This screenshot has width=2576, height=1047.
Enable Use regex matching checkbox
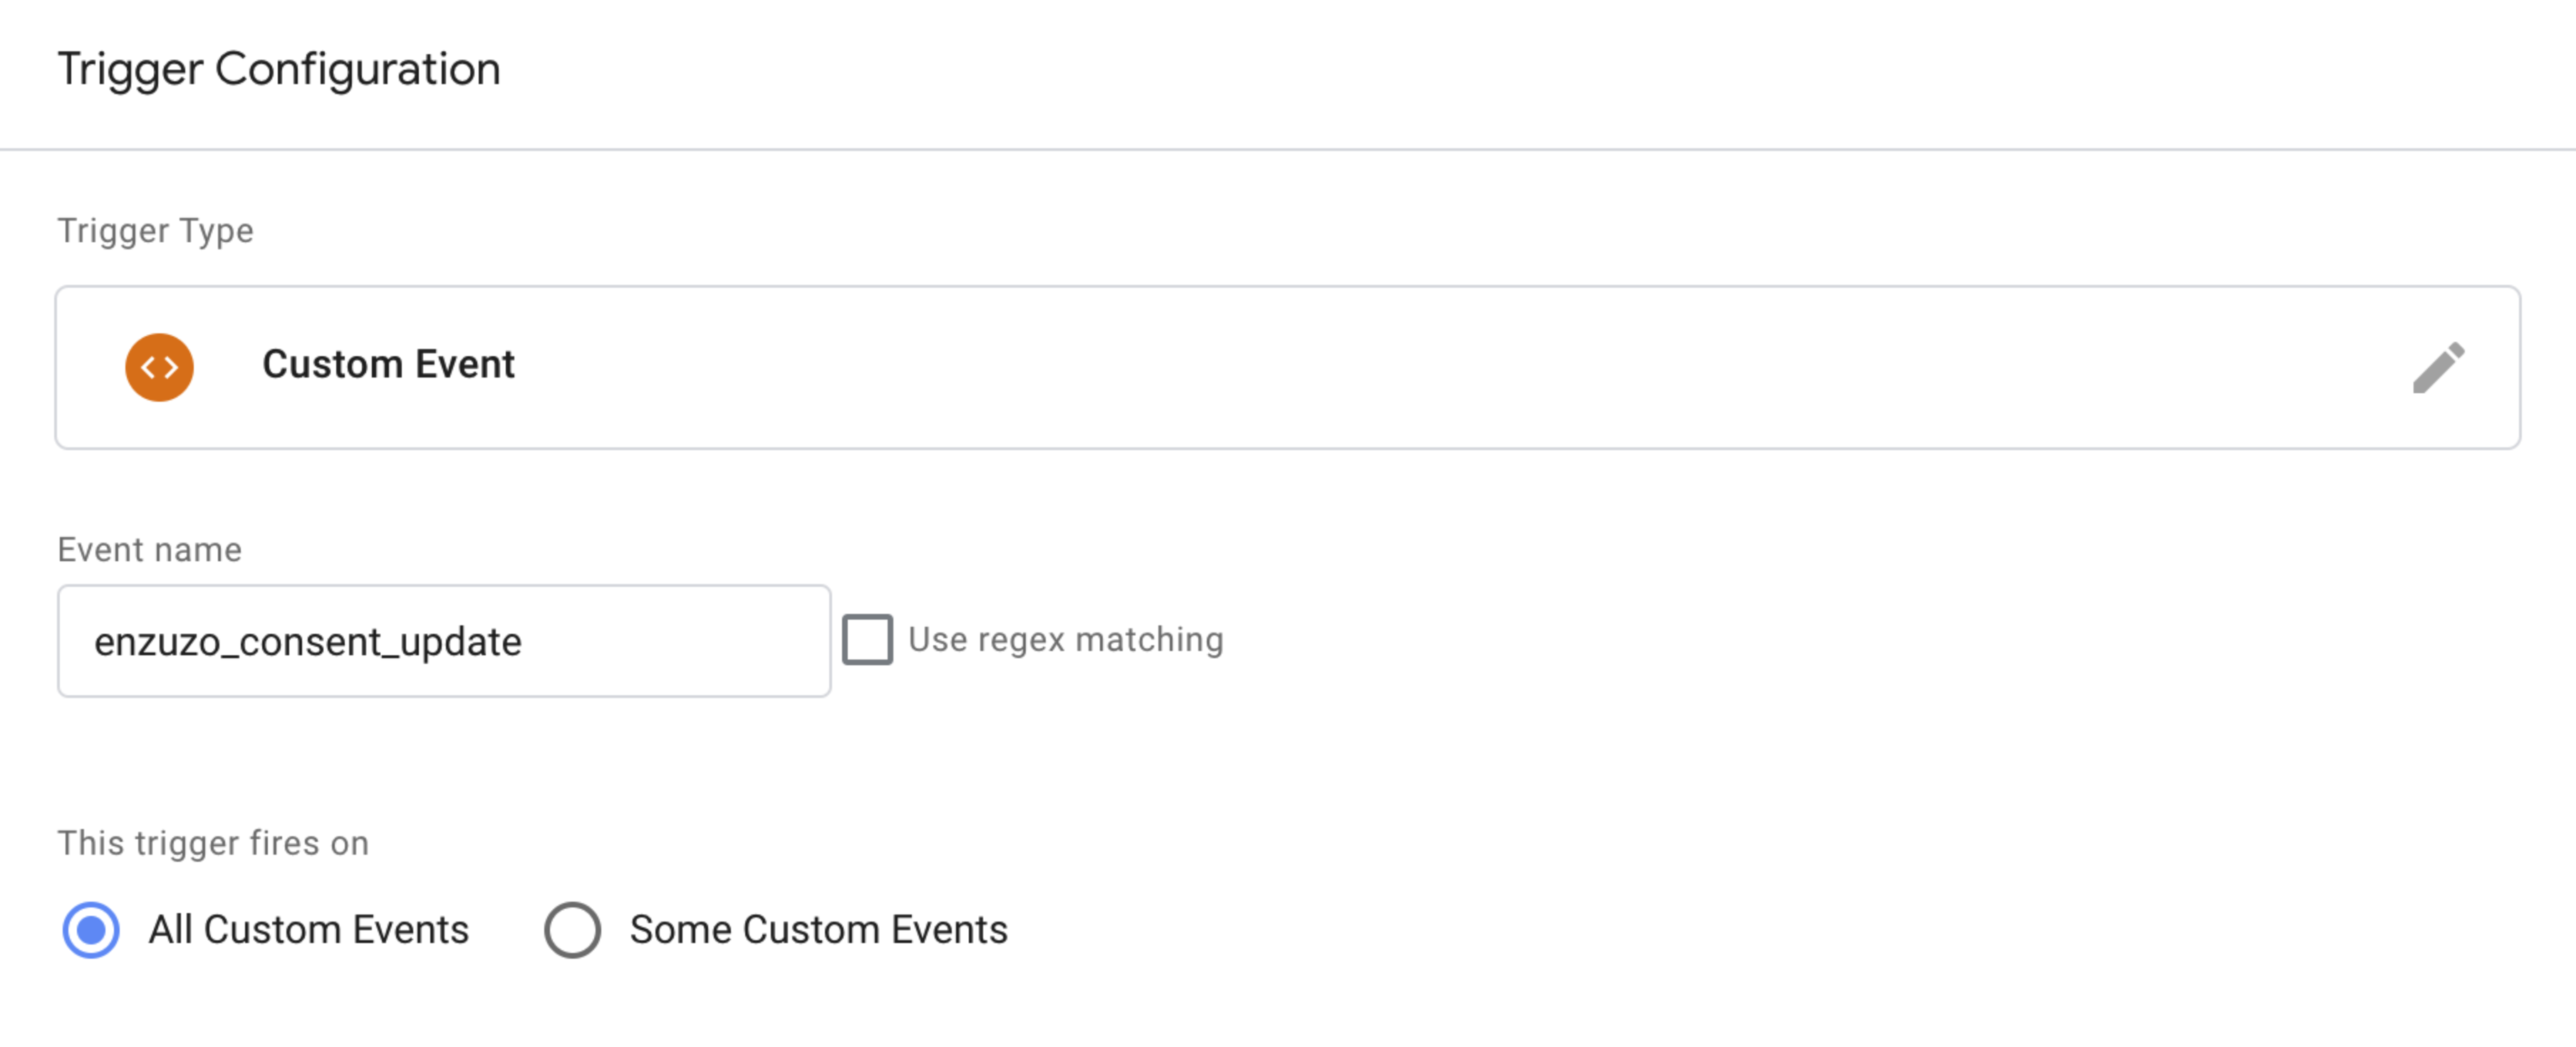pos(866,637)
